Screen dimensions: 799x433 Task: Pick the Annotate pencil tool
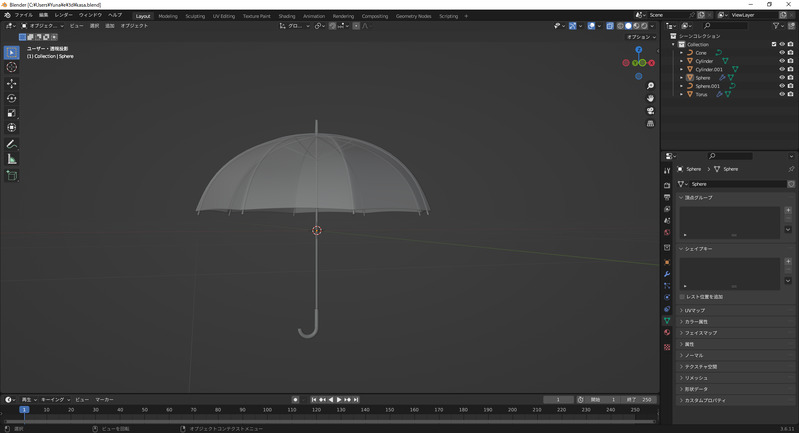tap(12, 144)
